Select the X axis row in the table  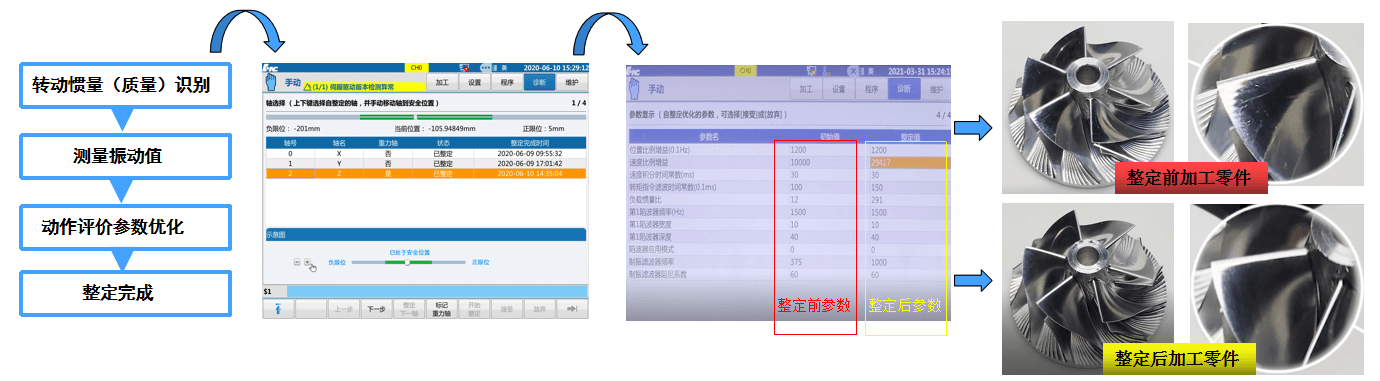425,154
